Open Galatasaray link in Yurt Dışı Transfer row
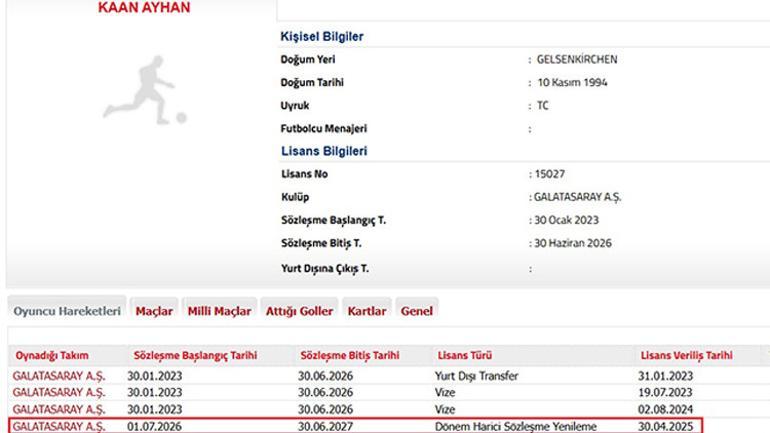This screenshot has width=770, height=433. (x=59, y=376)
